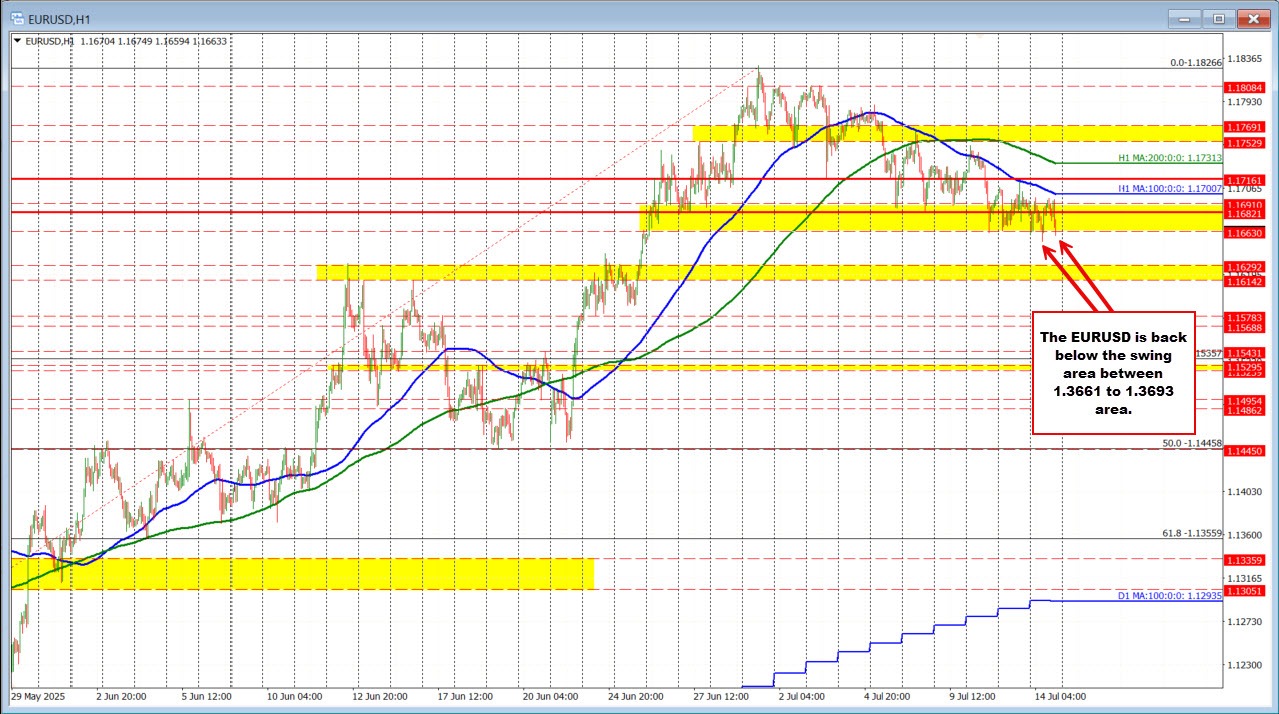
Task: Select the Fibonacci 0.0-1.18266 label
Action: click(1196, 62)
